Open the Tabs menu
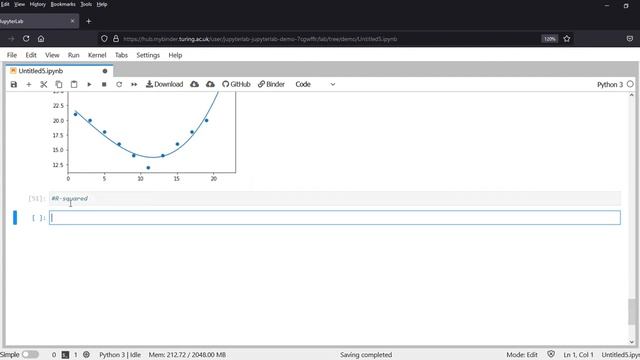The image size is (640, 360). coord(121,55)
